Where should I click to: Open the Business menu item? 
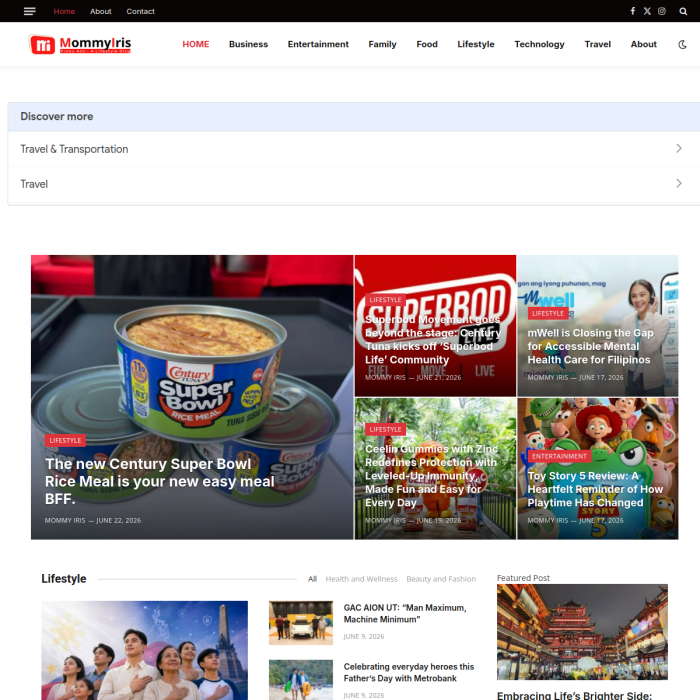[x=248, y=44]
